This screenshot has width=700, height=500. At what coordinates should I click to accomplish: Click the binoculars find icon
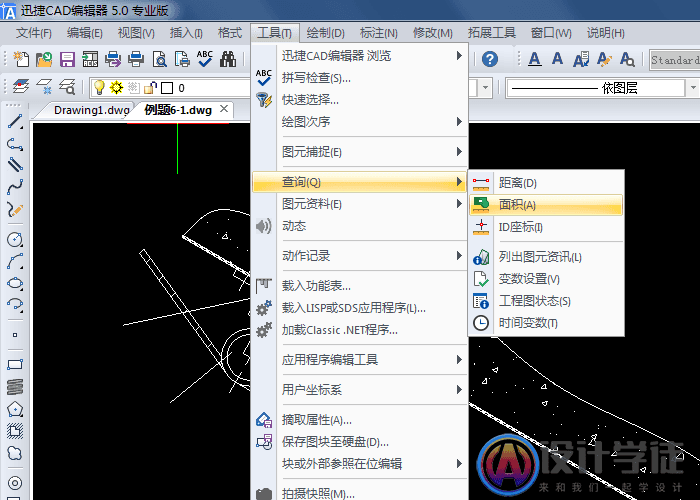228,59
